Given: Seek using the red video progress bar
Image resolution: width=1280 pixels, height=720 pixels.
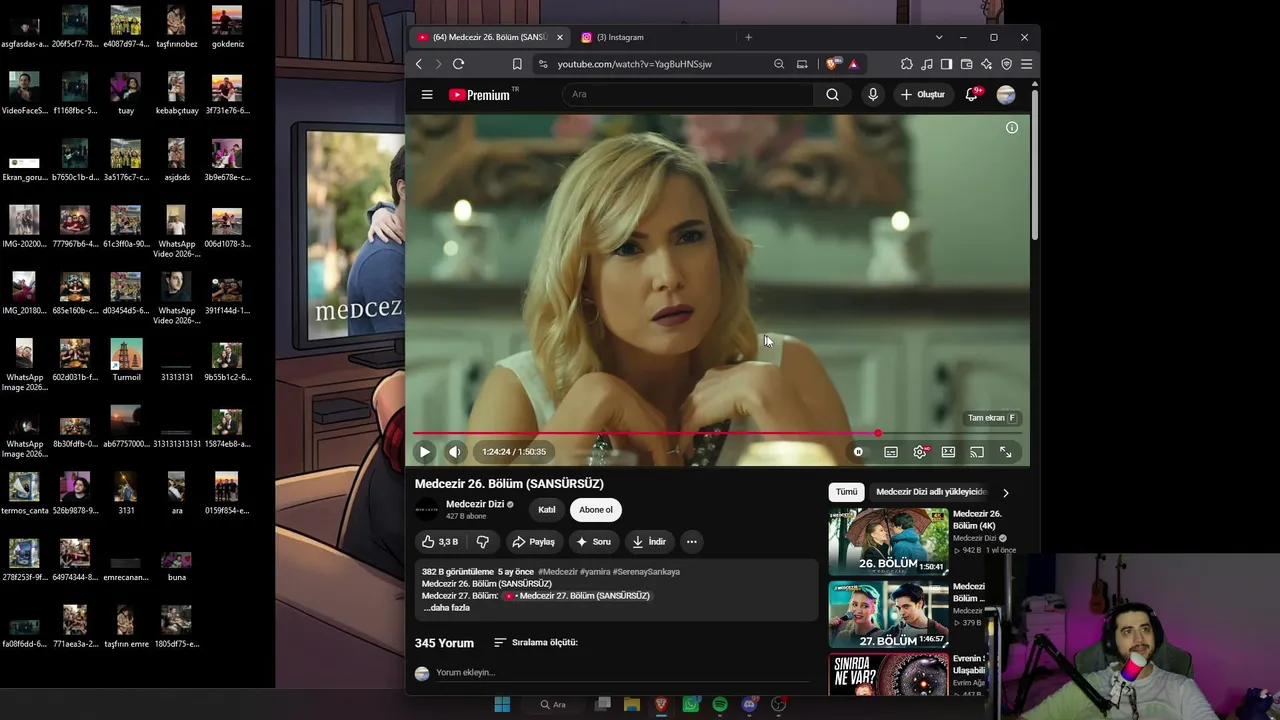Looking at the screenshot, I should (x=718, y=434).
